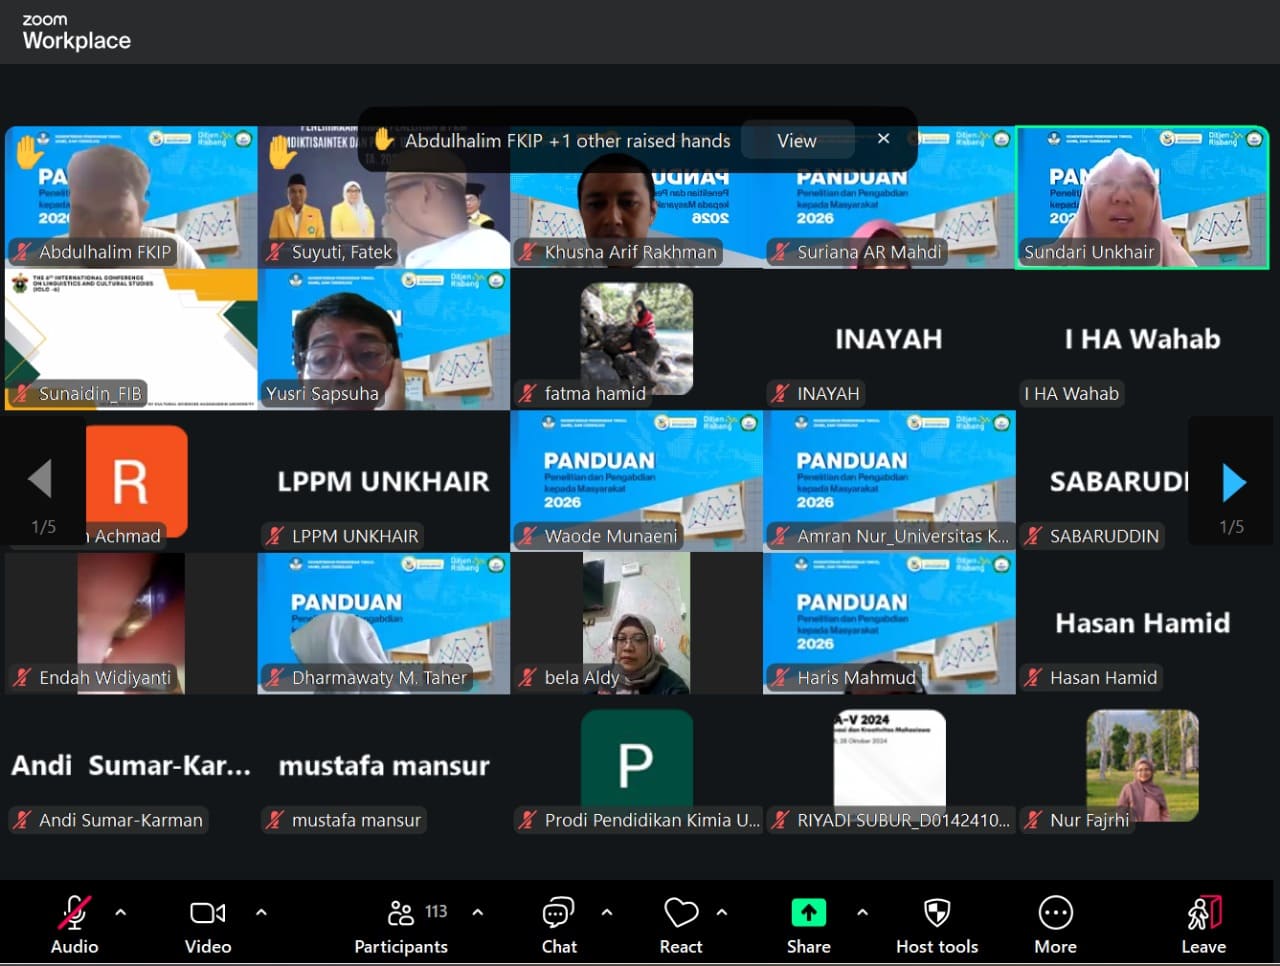The height and width of the screenshot is (966, 1280).
Task: Select the INAYAH participant tile
Action: click(890, 339)
